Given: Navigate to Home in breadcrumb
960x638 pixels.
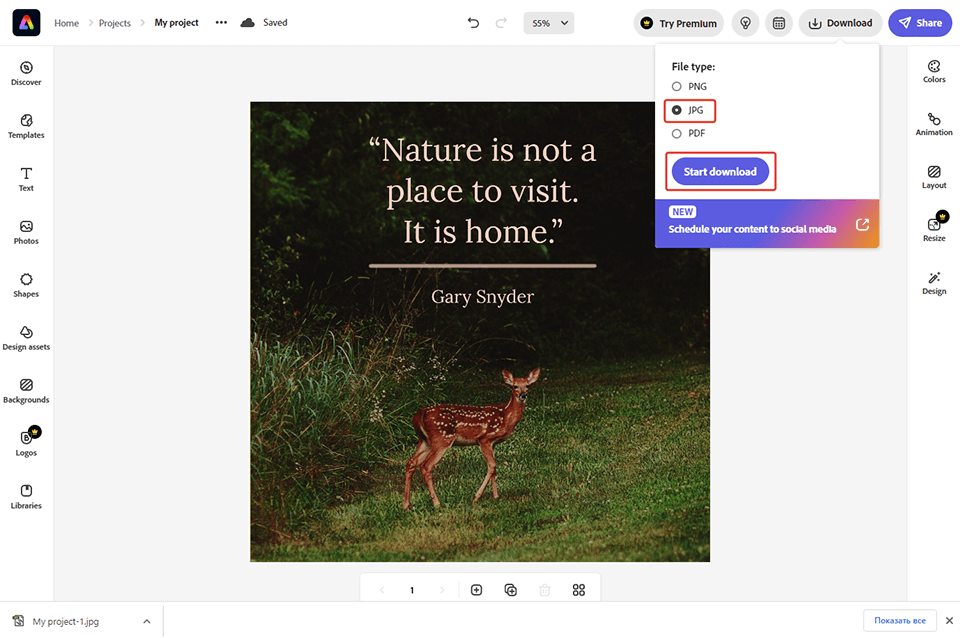Looking at the screenshot, I should click(66, 23).
